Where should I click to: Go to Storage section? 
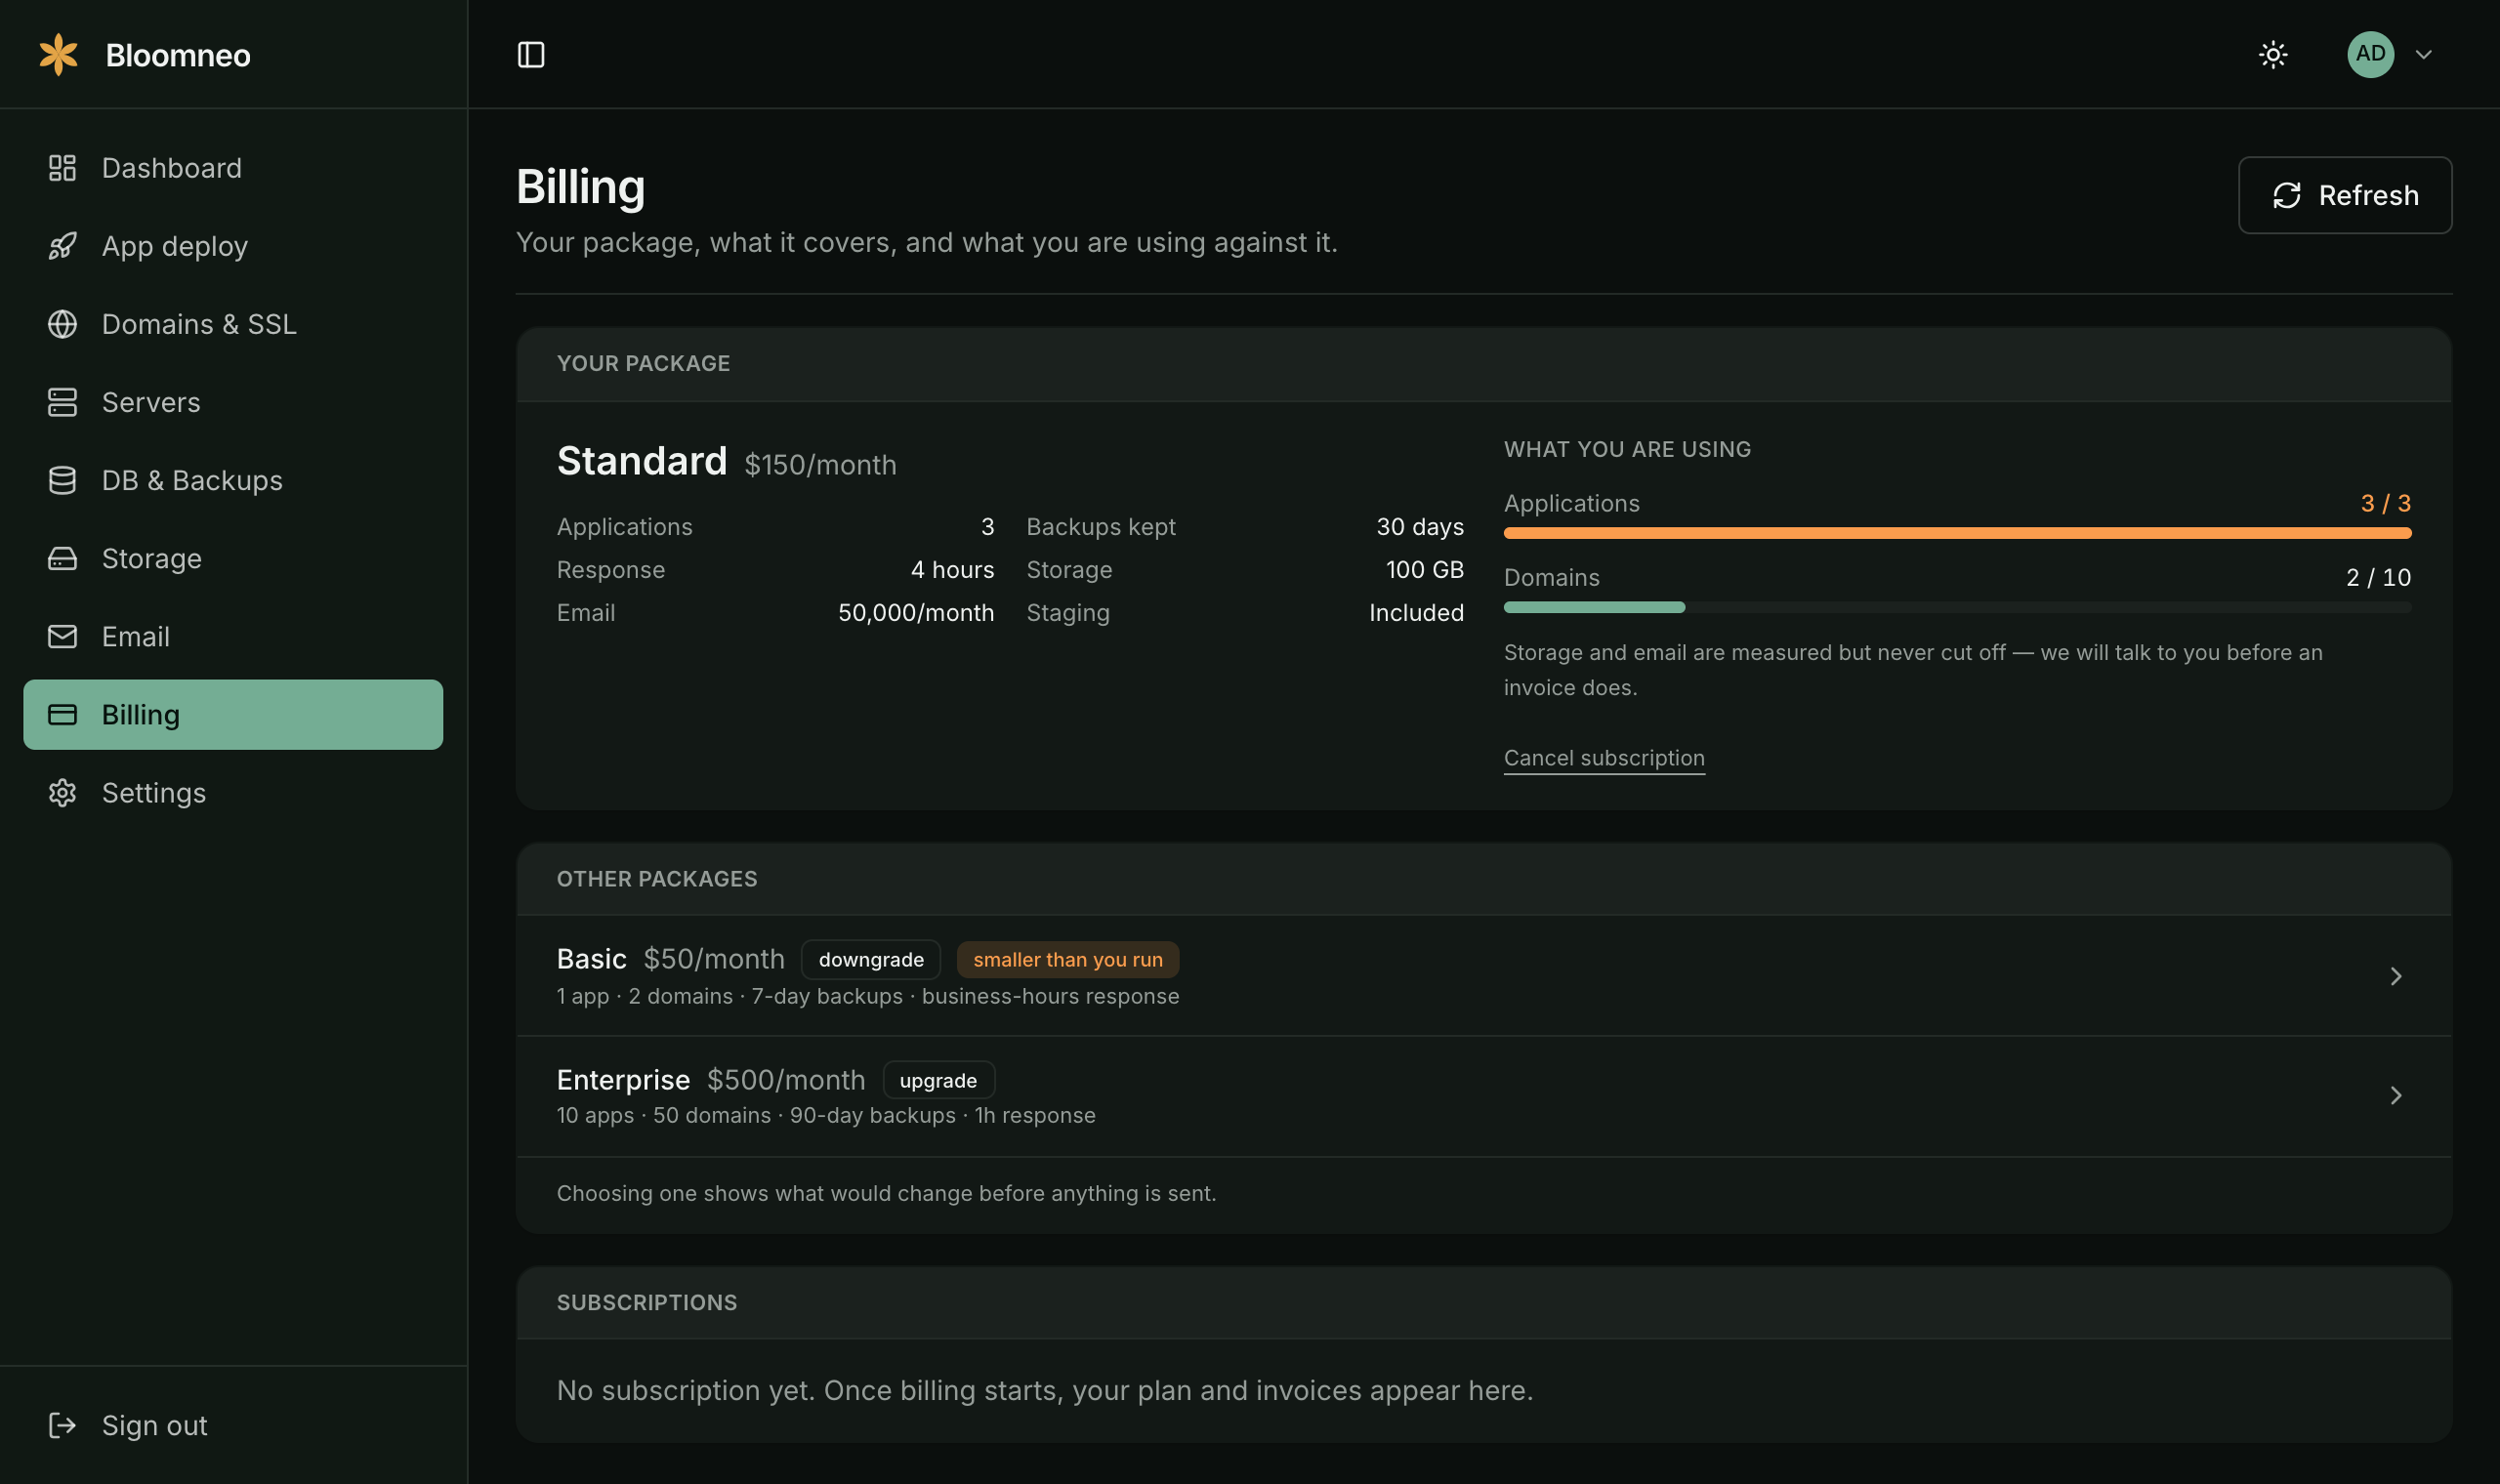point(233,558)
